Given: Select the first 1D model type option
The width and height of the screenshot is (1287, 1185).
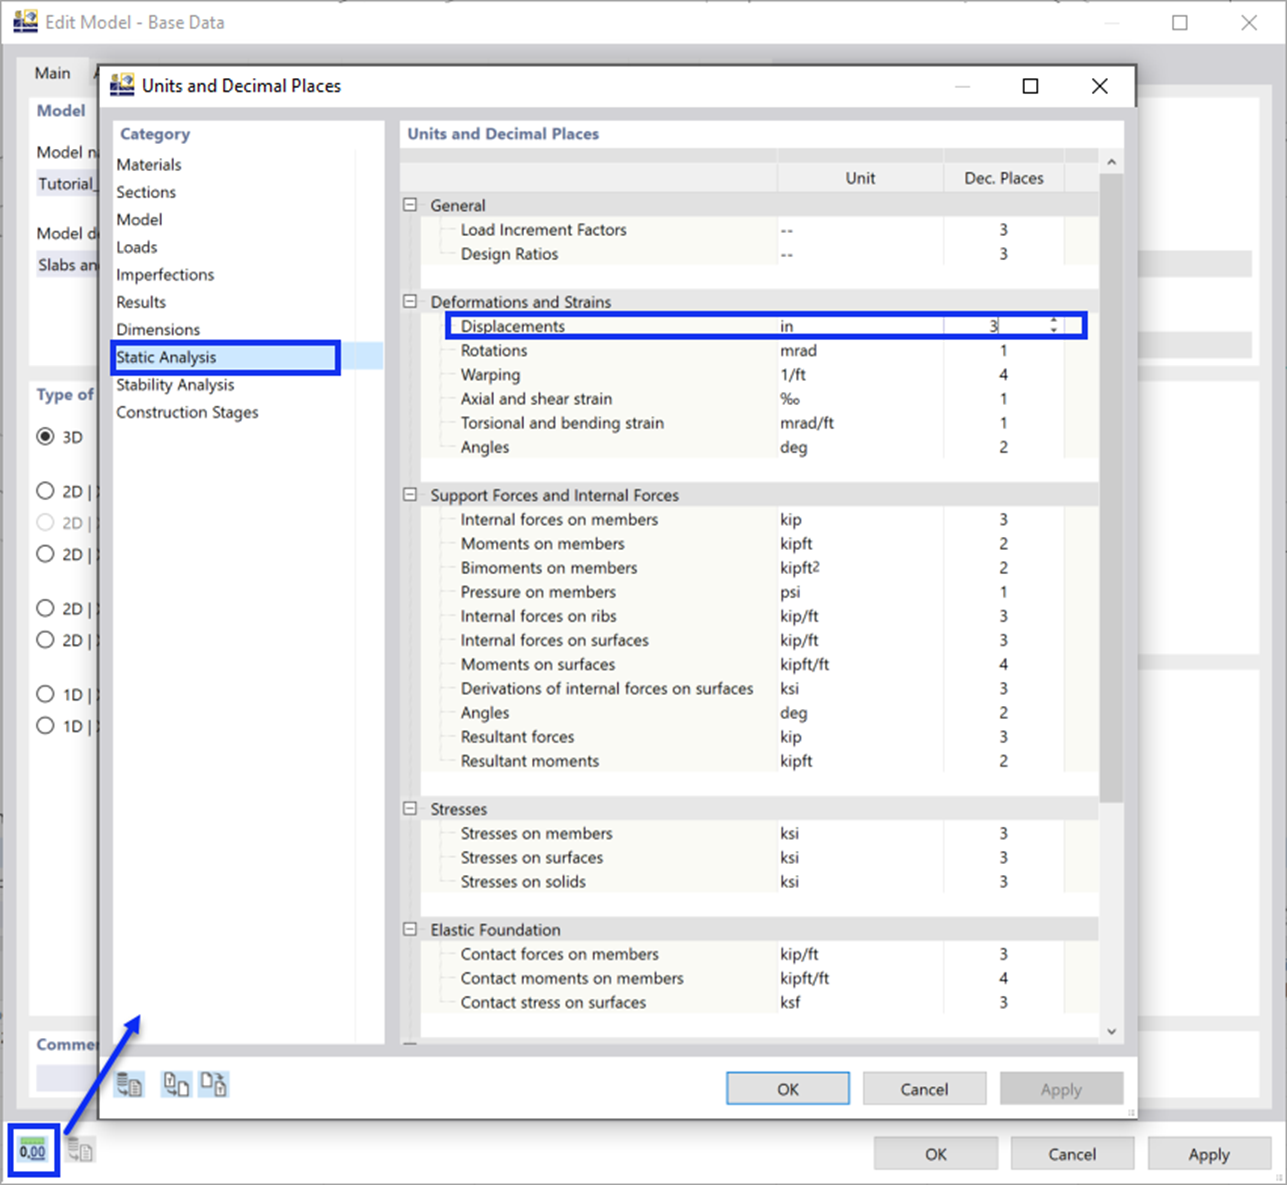Looking at the screenshot, I should (45, 694).
